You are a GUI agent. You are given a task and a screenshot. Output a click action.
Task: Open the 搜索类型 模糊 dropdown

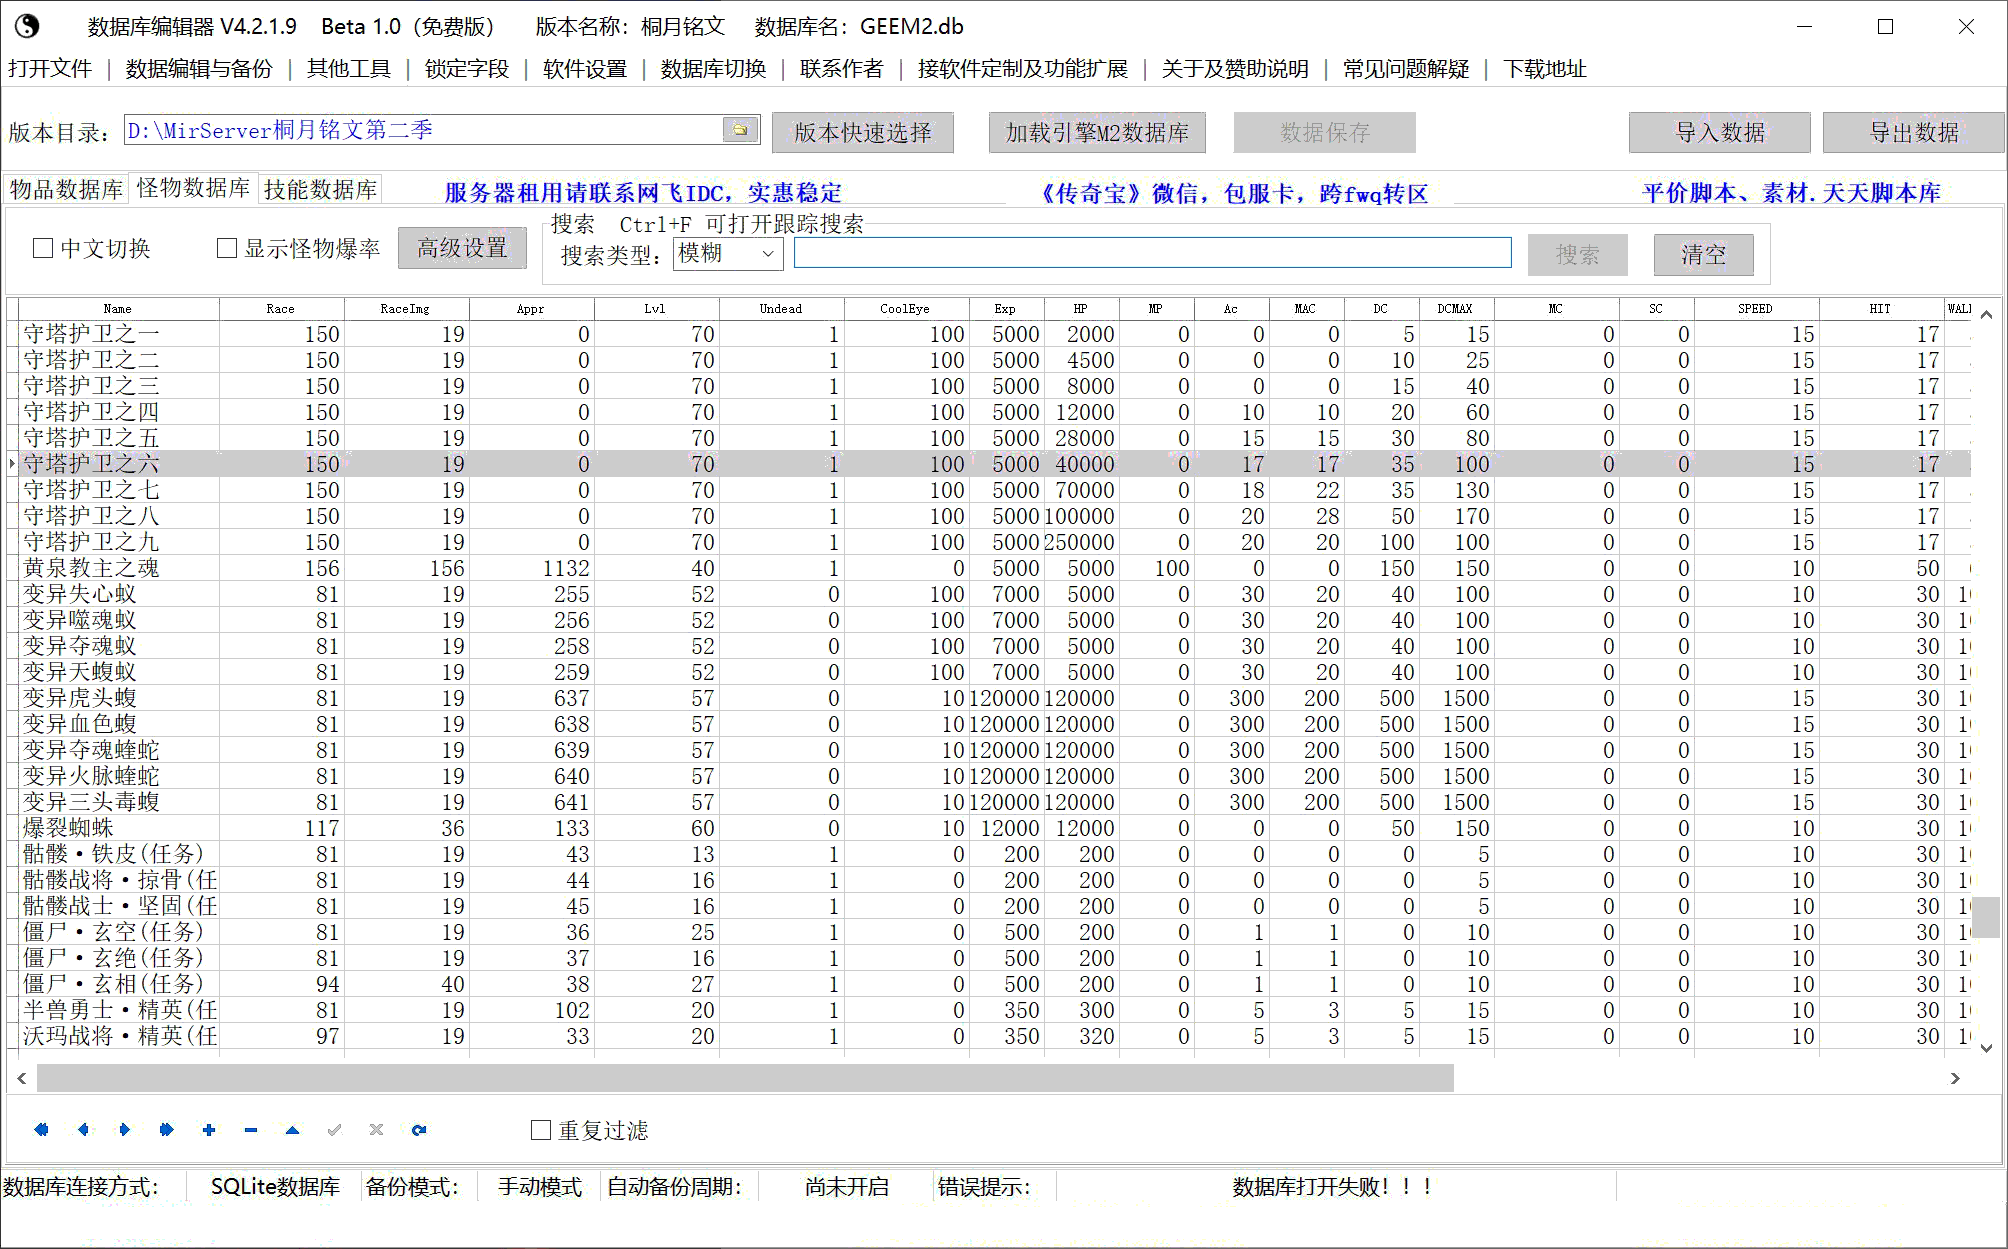point(728,254)
